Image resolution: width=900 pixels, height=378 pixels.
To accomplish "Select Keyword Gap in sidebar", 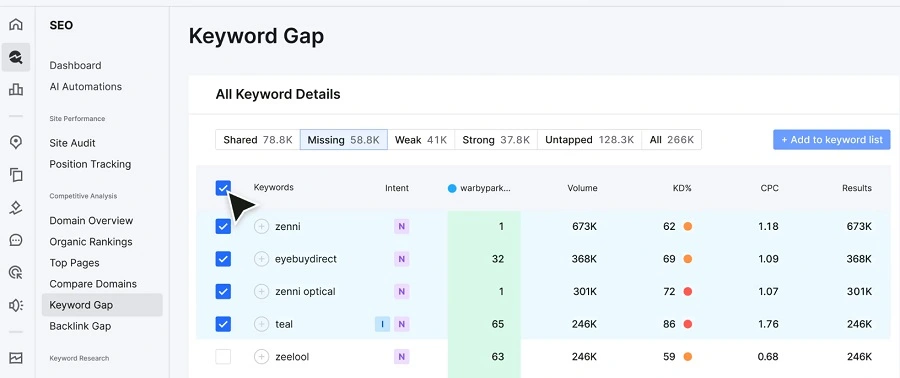I will pos(102,305).
